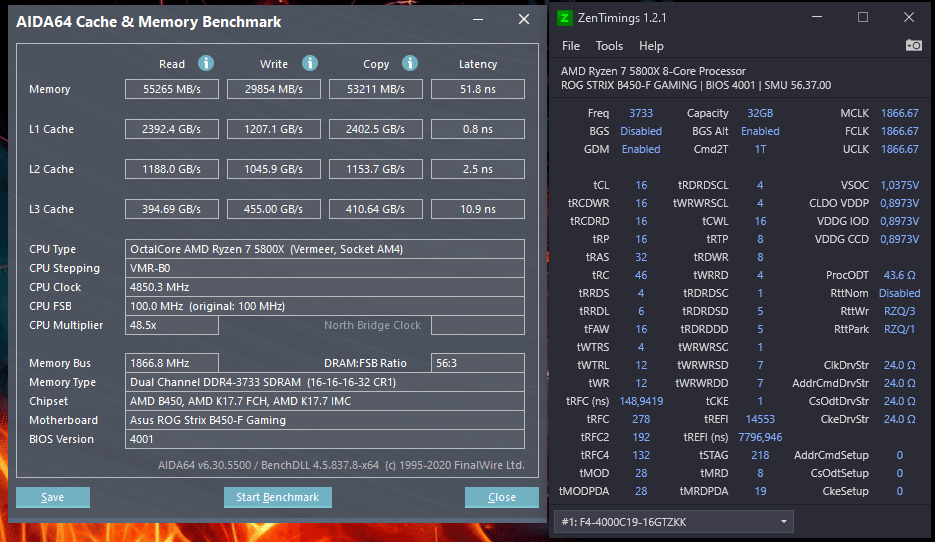Minimize the AIDA64 benchmark window
The image size is (935, 542).
tap(478, 20)
